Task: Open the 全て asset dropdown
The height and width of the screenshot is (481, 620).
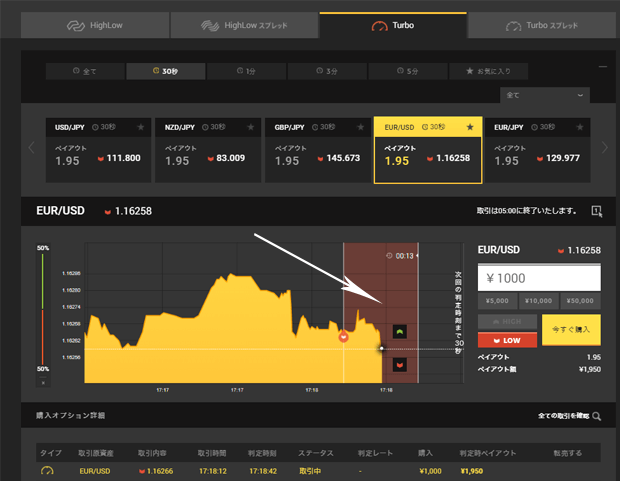Action: pos(545,95)
